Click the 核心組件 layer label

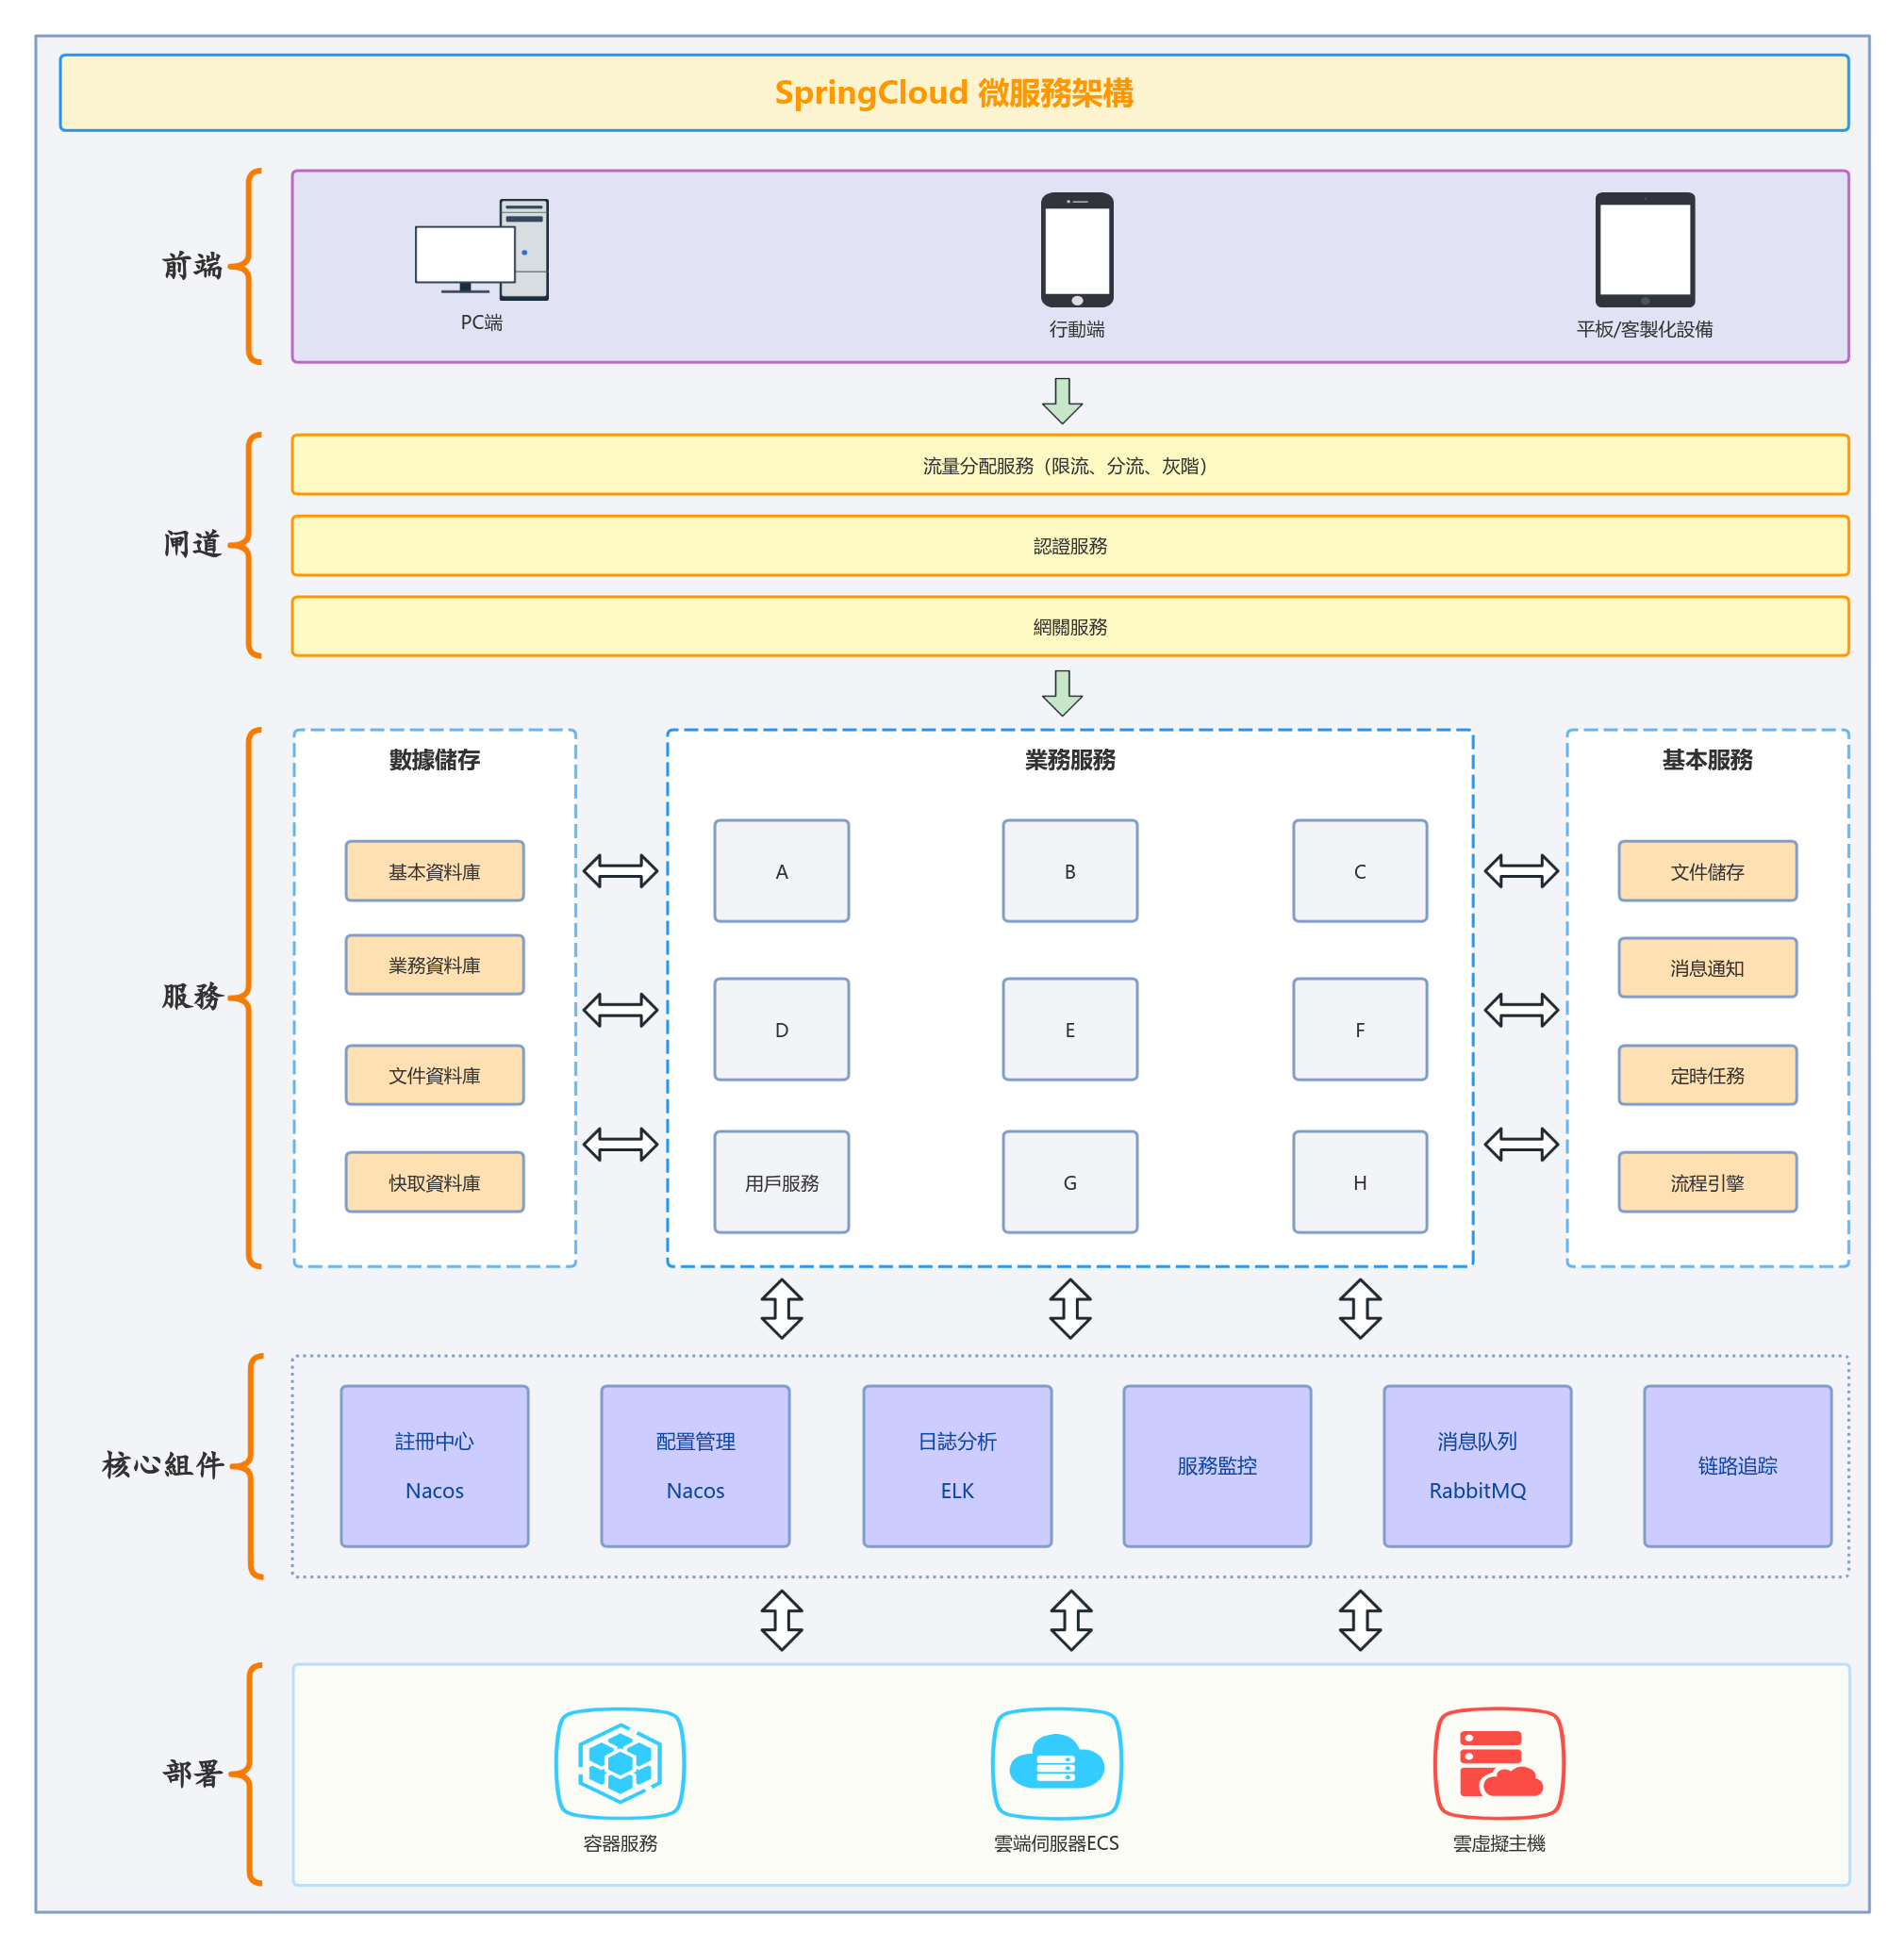pyautogui.click(x=163, y=1466)
